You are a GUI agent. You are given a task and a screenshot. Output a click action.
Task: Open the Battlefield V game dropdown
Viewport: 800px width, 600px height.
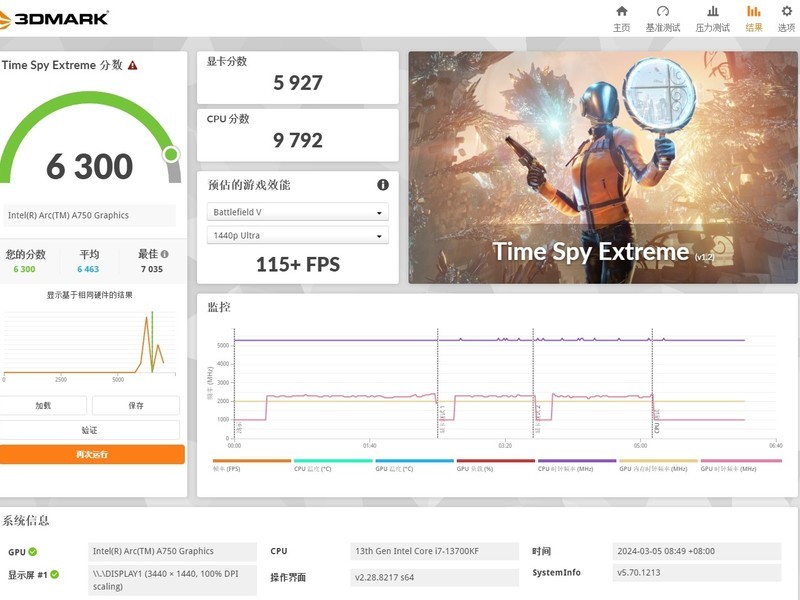(297, 212)
